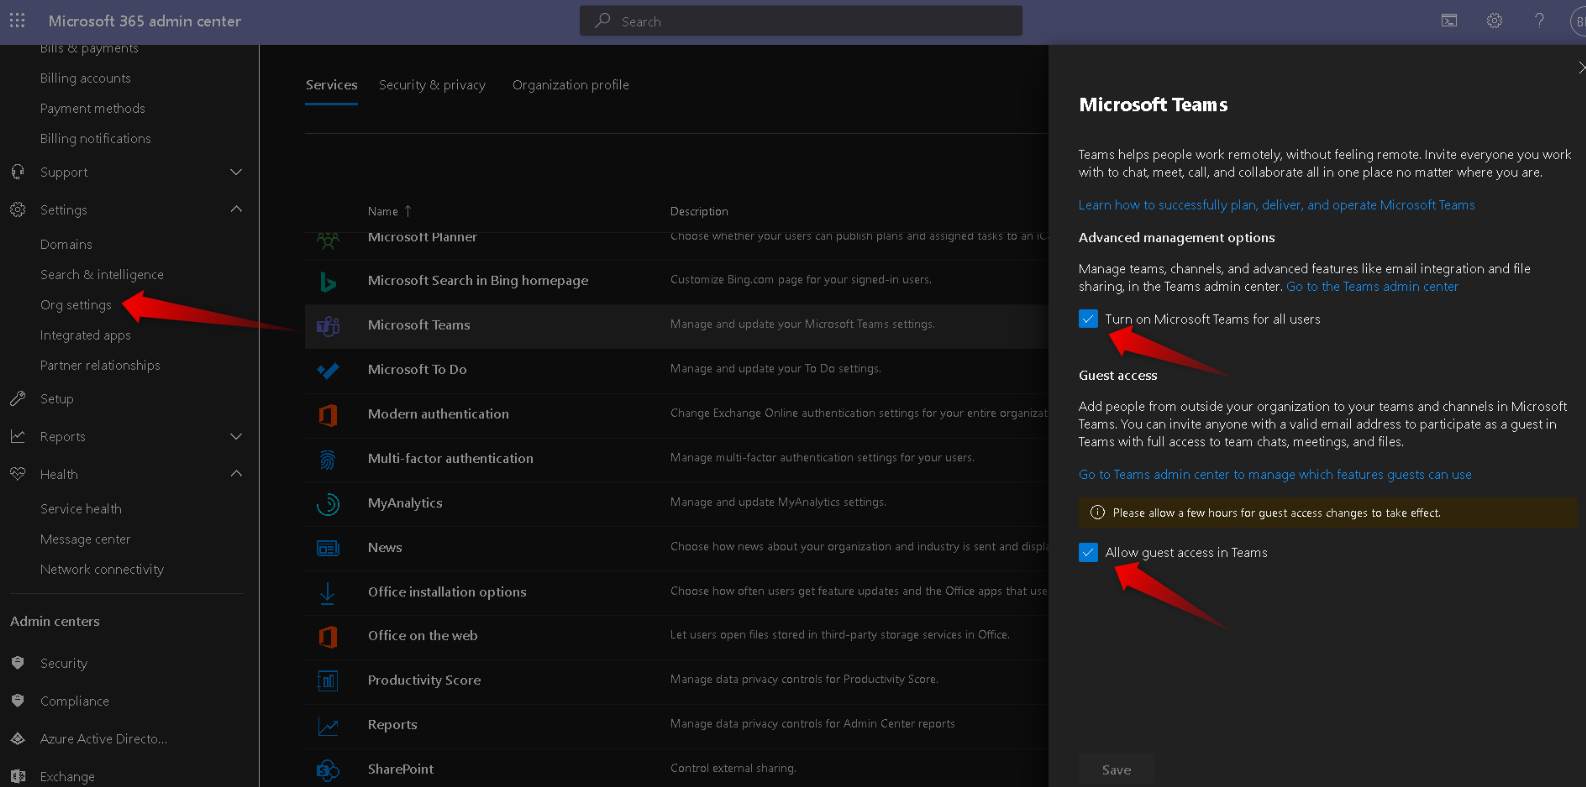Screen dimensions: 1586x787
Task: Click the Health heart icon in sidebar
Action: coord(17,474)
